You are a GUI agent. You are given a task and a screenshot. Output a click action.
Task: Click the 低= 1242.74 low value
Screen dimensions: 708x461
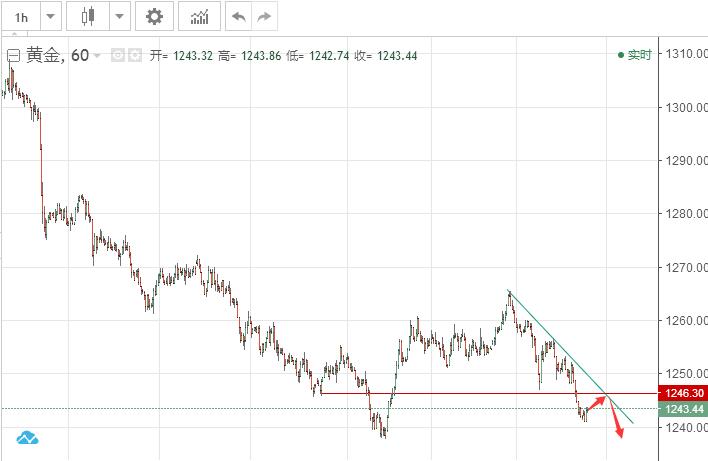(317, 56)
